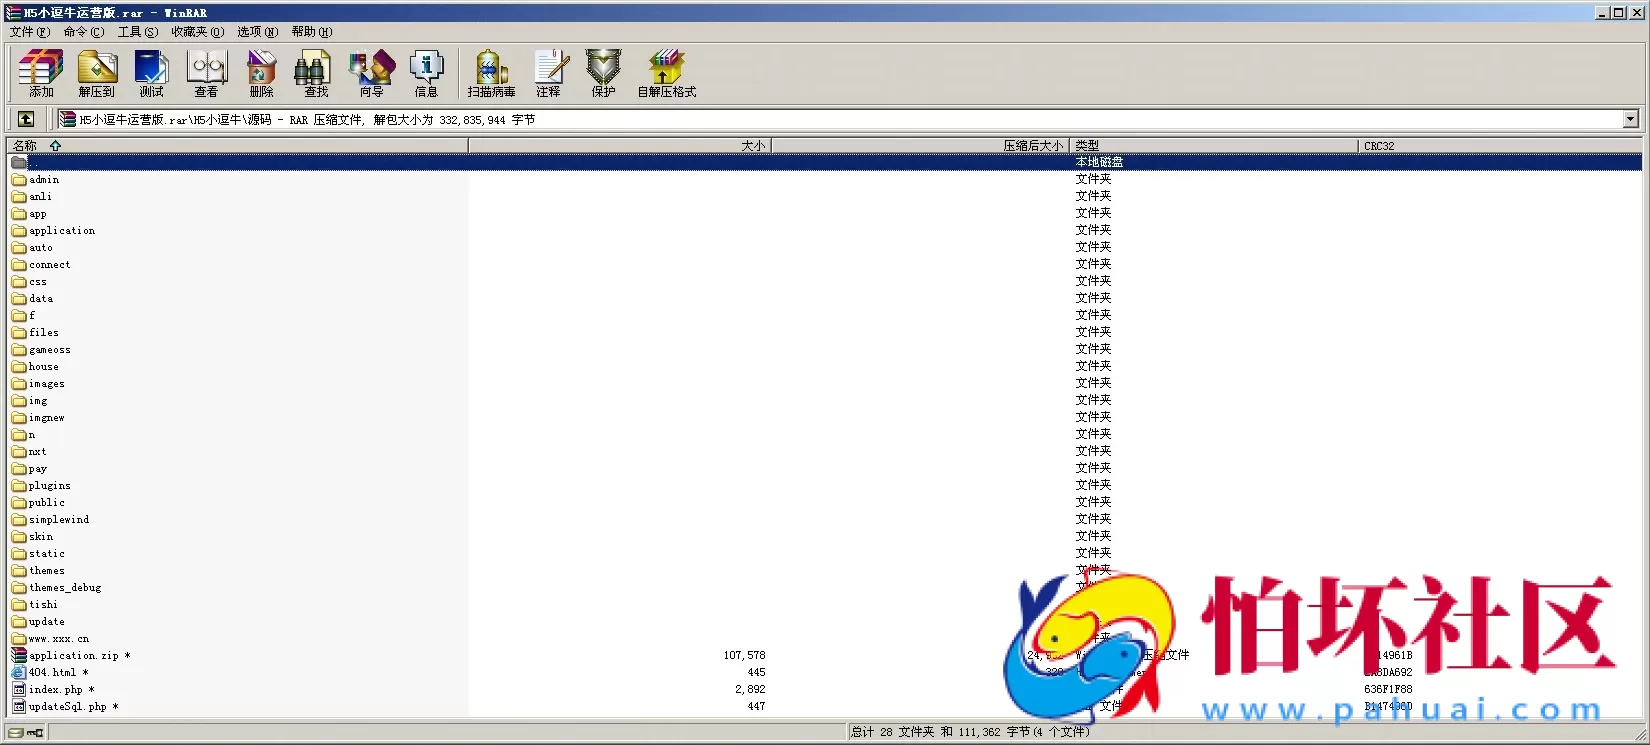The height and width of the screenshot is (745, 1650).
Task: Select the plugins folder in list
Action: (x=49, y=486)
